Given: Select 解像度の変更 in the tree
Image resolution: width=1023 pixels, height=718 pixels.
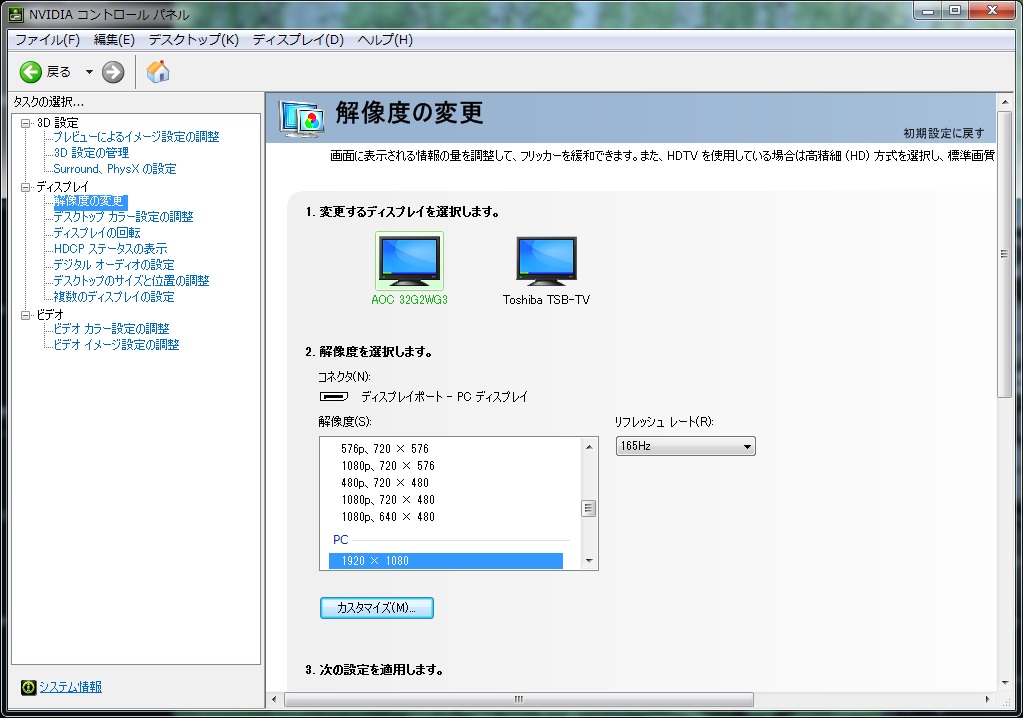Looking at the screenshot, I should (x=89, y=202).
